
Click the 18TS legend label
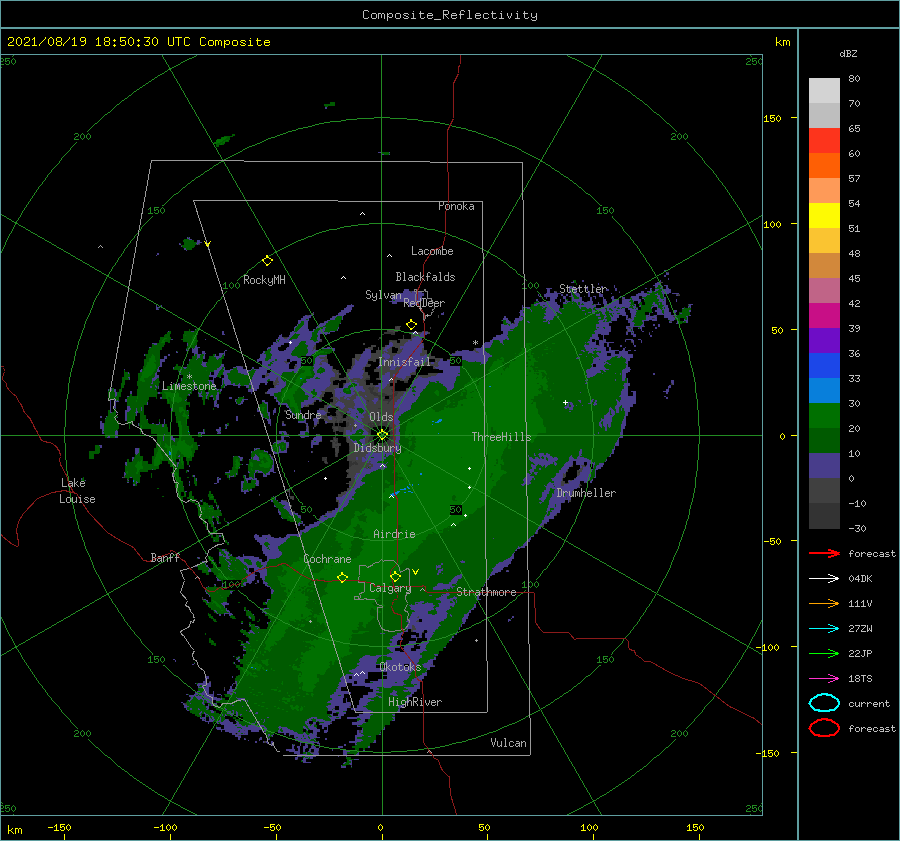(x=860, y=679)
